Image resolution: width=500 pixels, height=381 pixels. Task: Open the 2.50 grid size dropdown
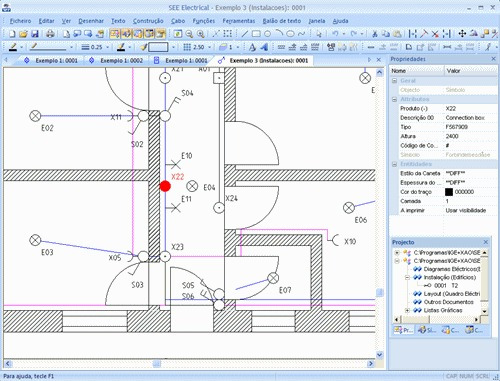209,47
